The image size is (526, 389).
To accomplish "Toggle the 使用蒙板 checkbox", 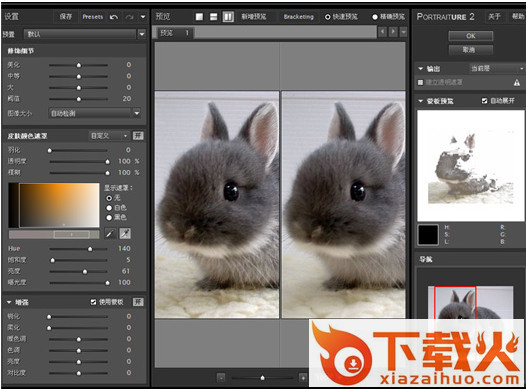I will click(93, 302).
